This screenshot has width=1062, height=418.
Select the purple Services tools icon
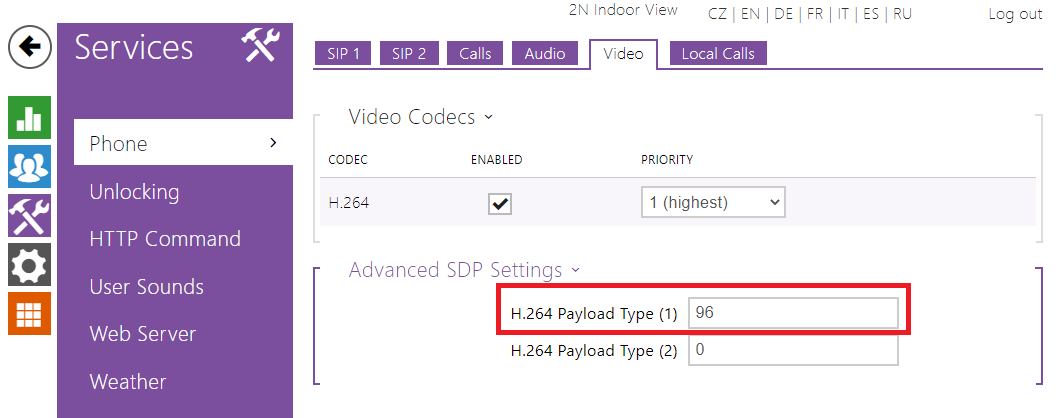[29, 216]
